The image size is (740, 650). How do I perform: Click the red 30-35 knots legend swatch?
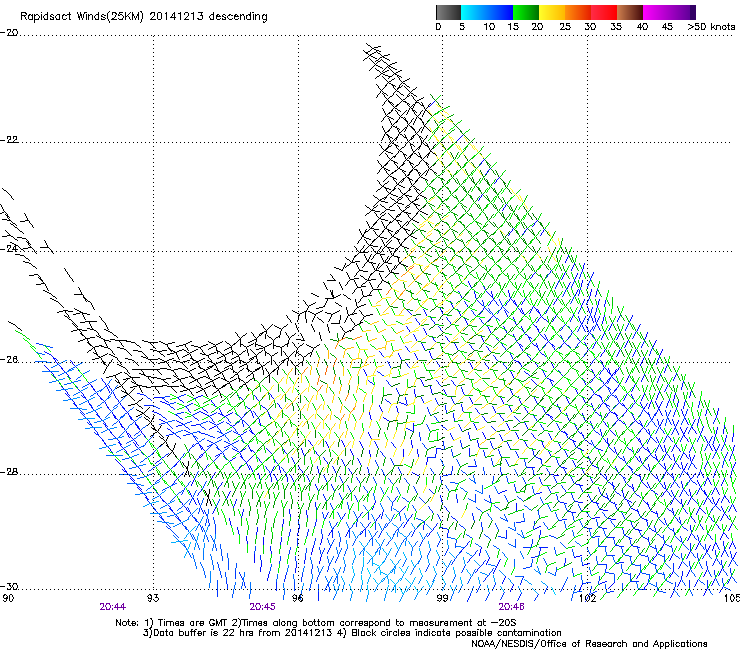604,12
